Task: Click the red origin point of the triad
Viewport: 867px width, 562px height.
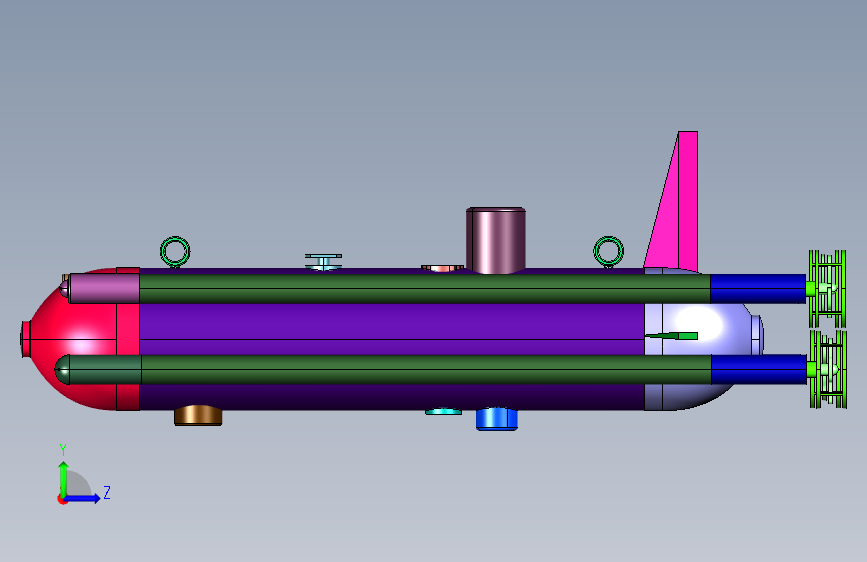Action: coord(62,499)
